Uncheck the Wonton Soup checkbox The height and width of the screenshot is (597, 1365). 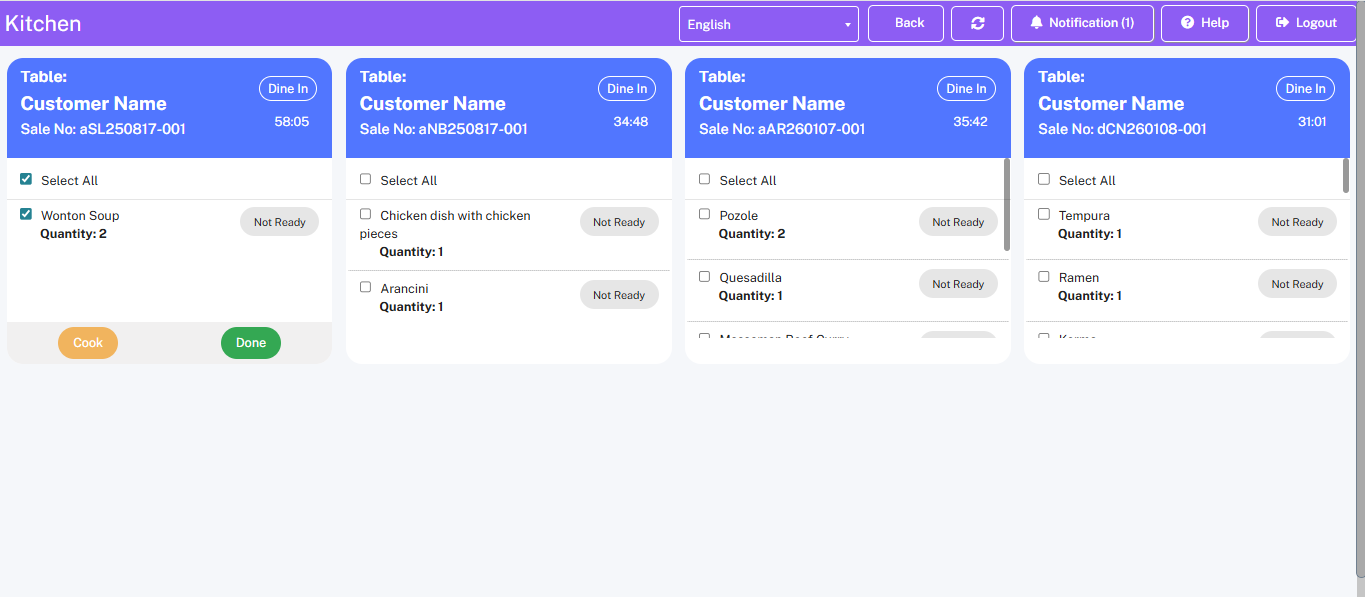pyautogui.click(x=26, y=214)
